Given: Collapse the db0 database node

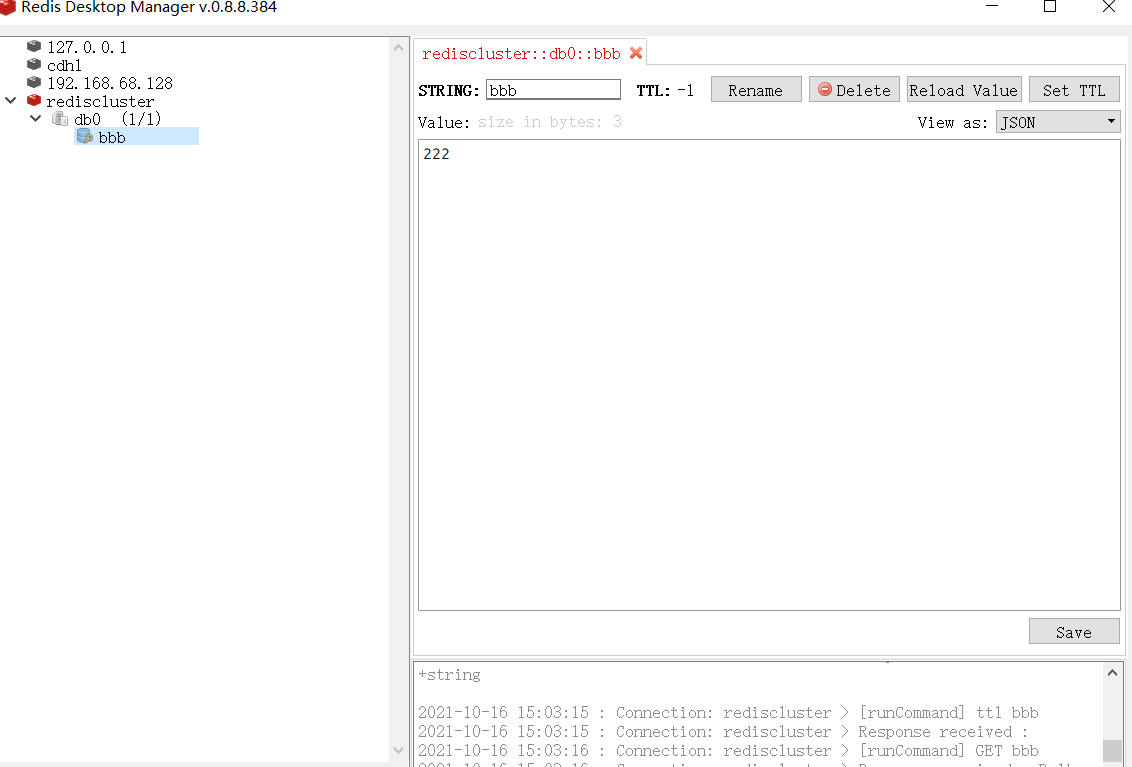Looking at the screenshot, I should [35, 118].
